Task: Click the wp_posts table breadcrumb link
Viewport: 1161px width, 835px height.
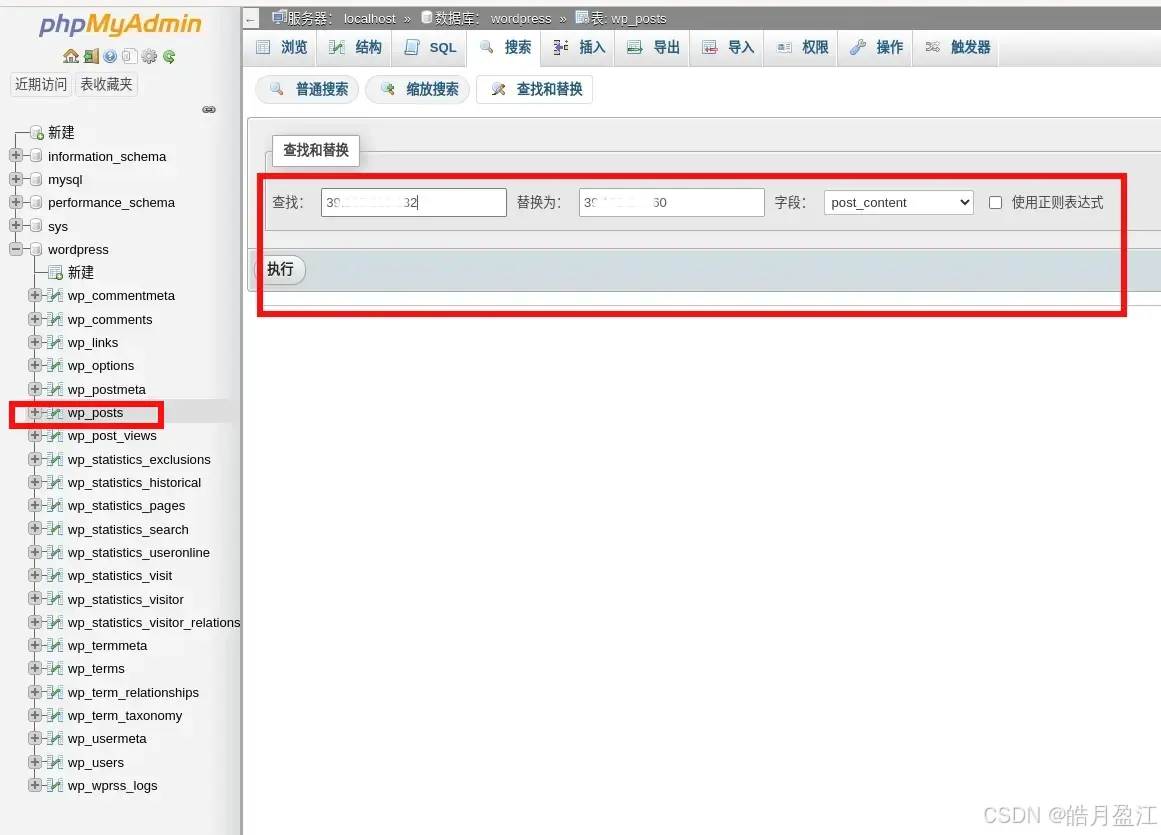Action: 638,19
